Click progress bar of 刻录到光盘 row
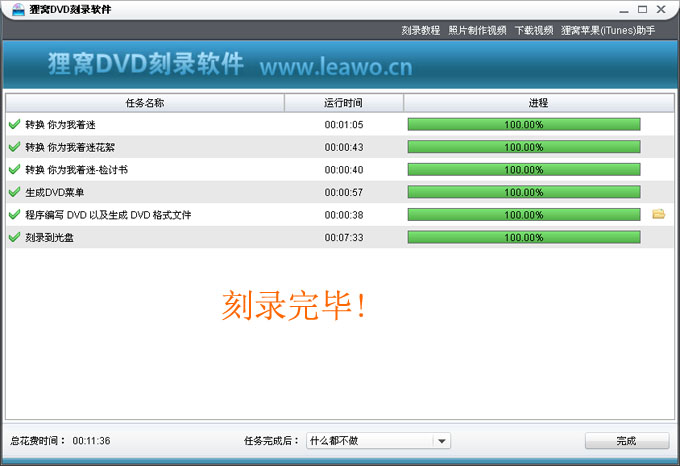Screen dimensions: 680x466 coord(524,237)
